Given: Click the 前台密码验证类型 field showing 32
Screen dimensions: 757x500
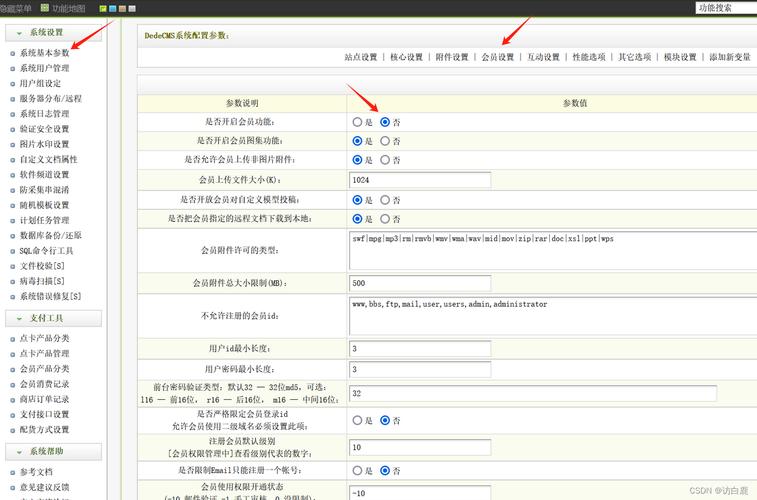Looking at the screenshot, I should [533, 393].
